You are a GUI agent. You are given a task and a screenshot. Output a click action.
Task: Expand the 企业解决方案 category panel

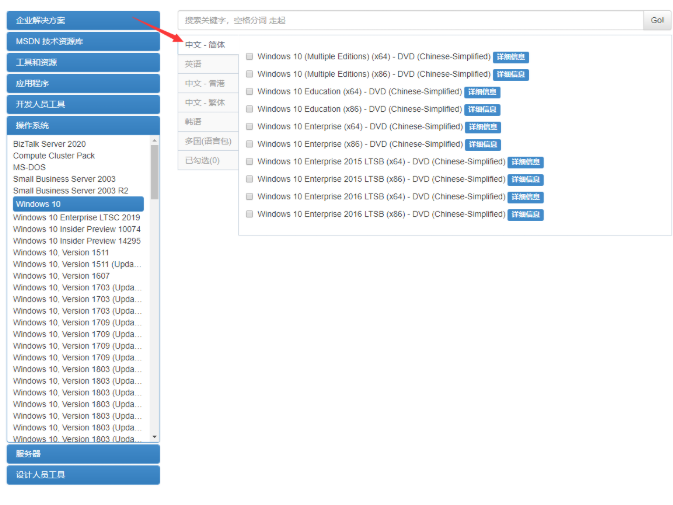83,20
